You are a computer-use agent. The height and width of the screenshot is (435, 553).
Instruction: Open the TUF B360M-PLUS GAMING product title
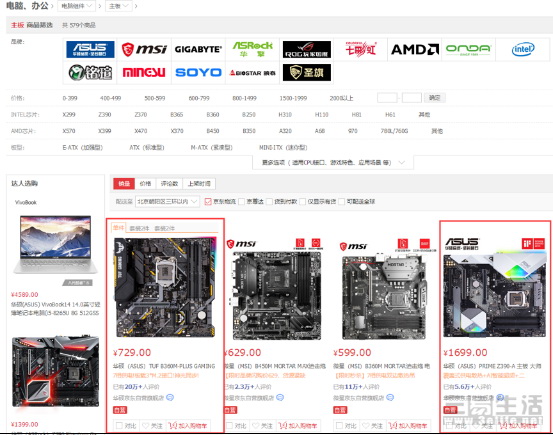164,366
